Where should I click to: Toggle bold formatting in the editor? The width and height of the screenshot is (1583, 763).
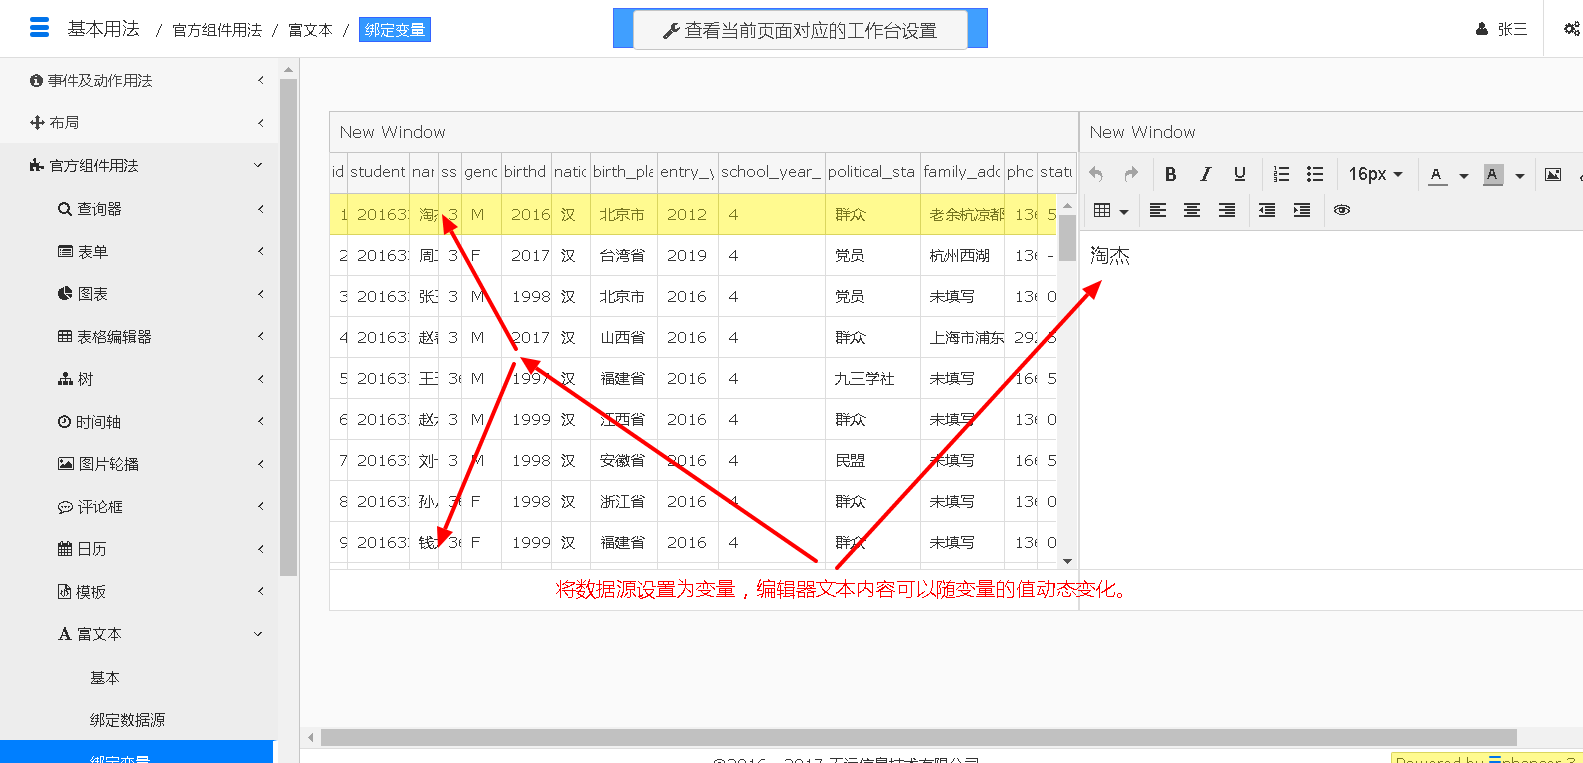(1170, 174)
